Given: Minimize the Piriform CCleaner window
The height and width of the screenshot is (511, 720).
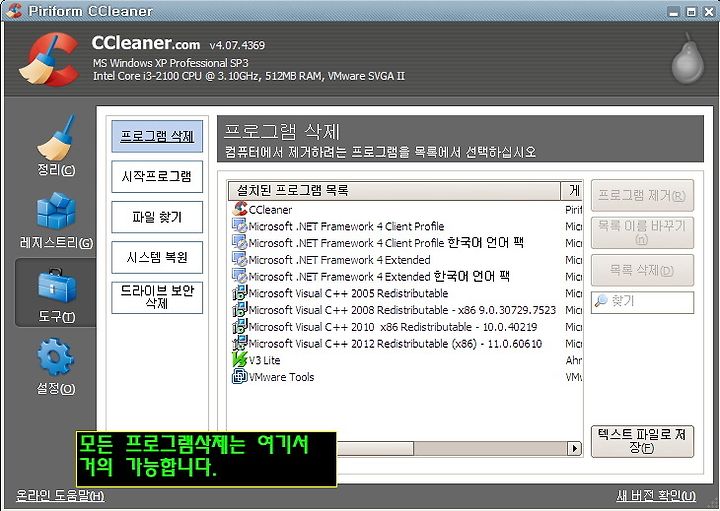Looking at the screenshot, I should [x=674, y=12].
